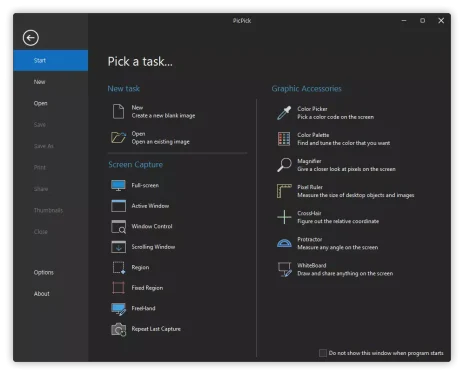Choose the Region capture label
The width and height of the screenshot is (464, 375).
click(140, 267)
